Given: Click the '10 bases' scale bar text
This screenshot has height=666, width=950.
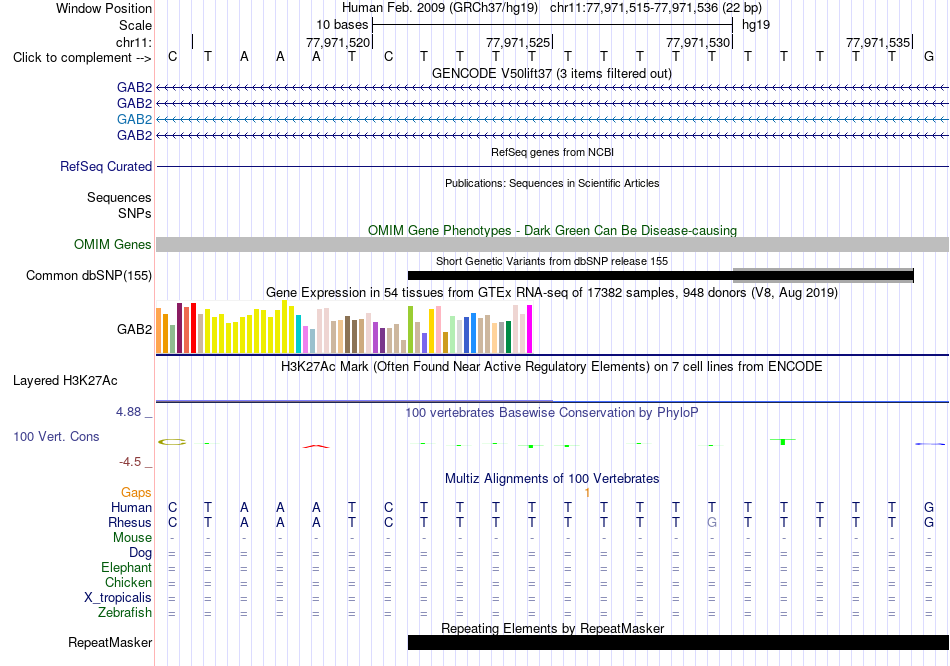Looking at the screenshot, I should [342, 25].
